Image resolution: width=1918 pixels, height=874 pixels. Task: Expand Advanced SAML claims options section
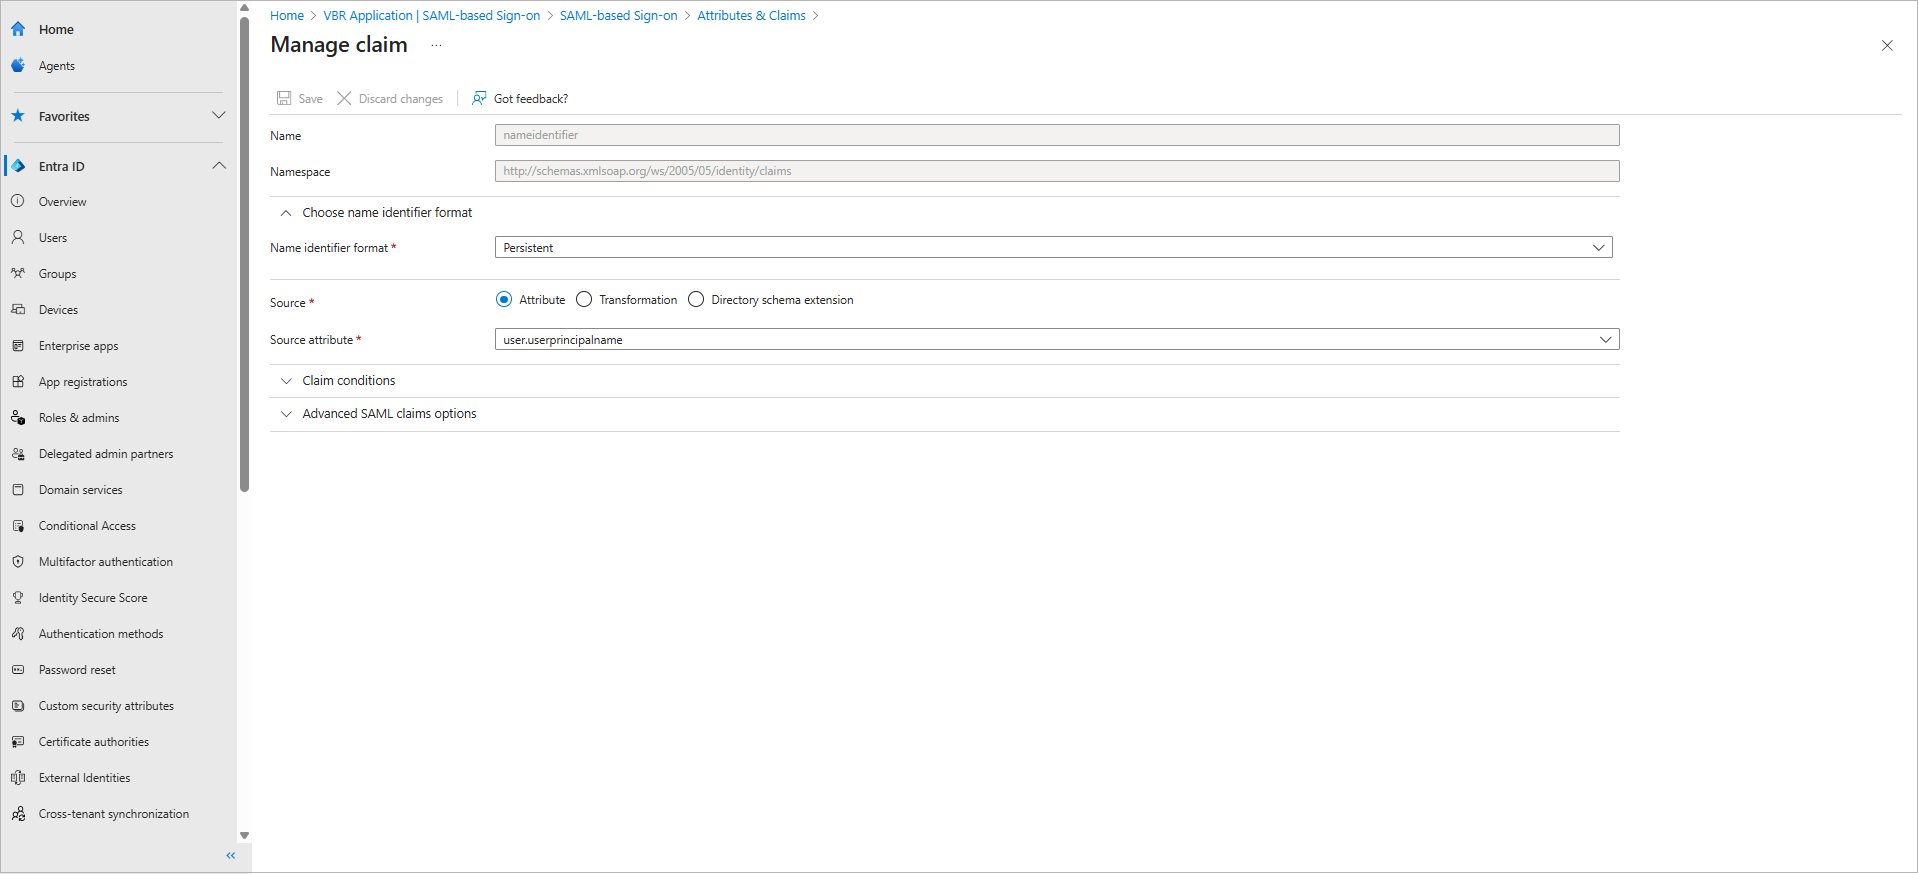[286, 414]
